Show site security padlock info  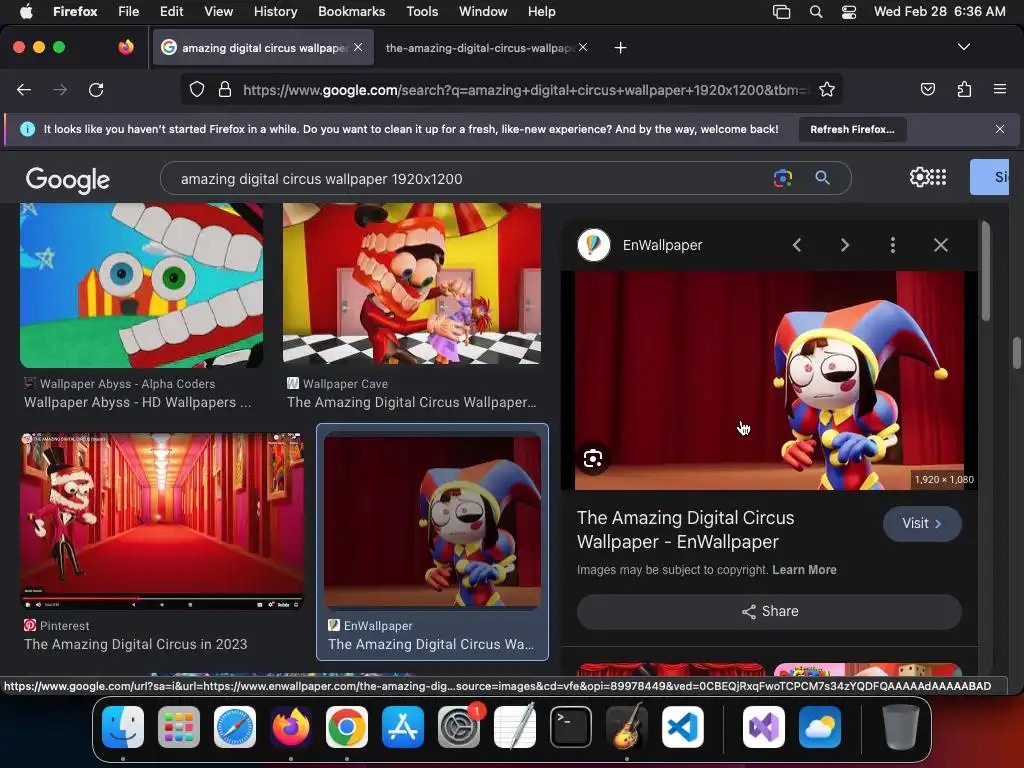coord(225,89)
